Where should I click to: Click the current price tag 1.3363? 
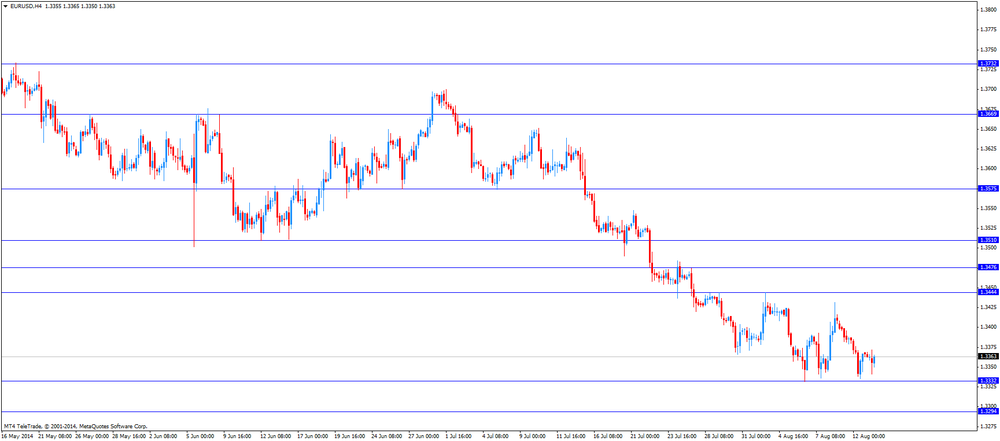[988, 356]
